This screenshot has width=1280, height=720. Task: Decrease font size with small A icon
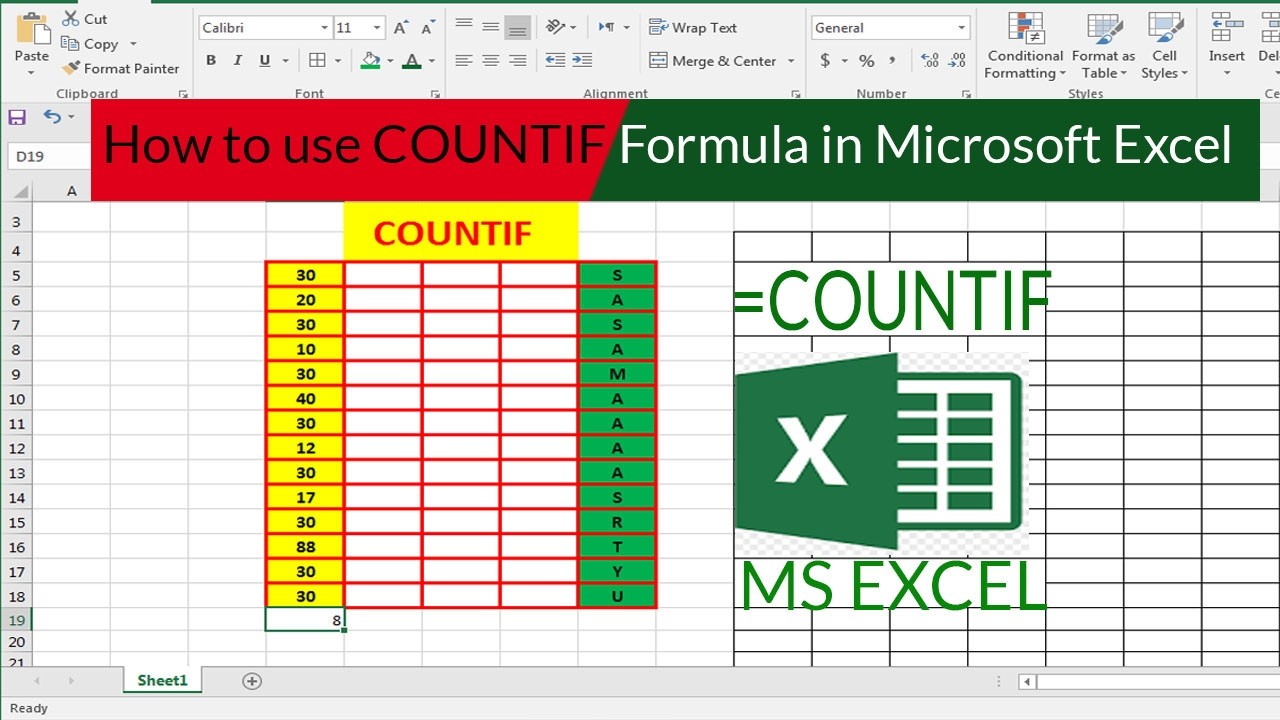[428, 28]
